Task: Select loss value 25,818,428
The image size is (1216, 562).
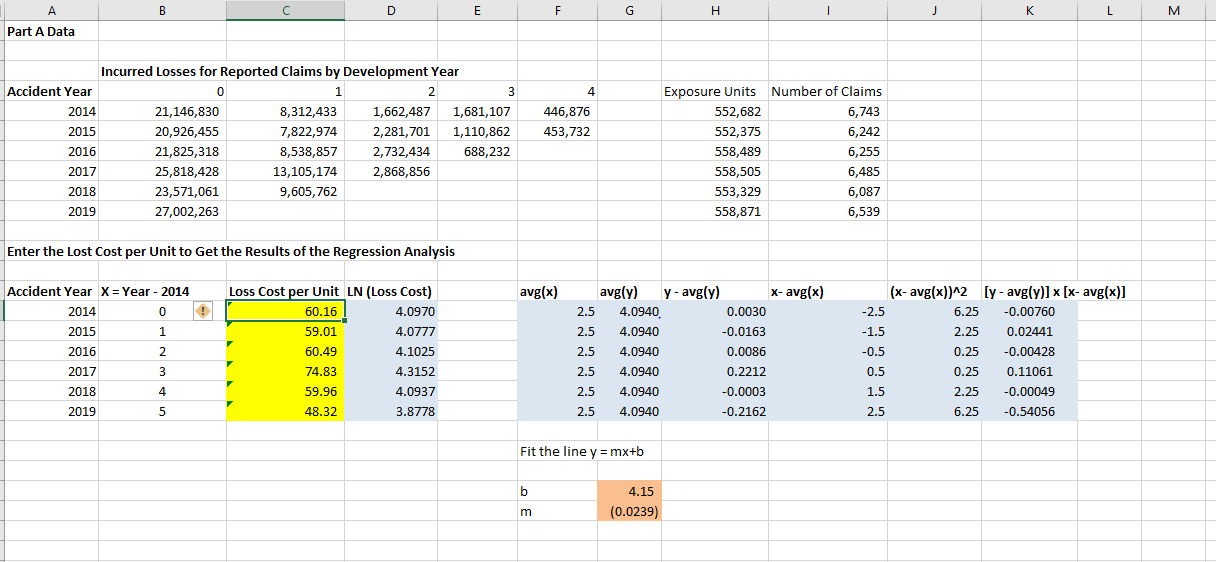Action: (187, 171)
